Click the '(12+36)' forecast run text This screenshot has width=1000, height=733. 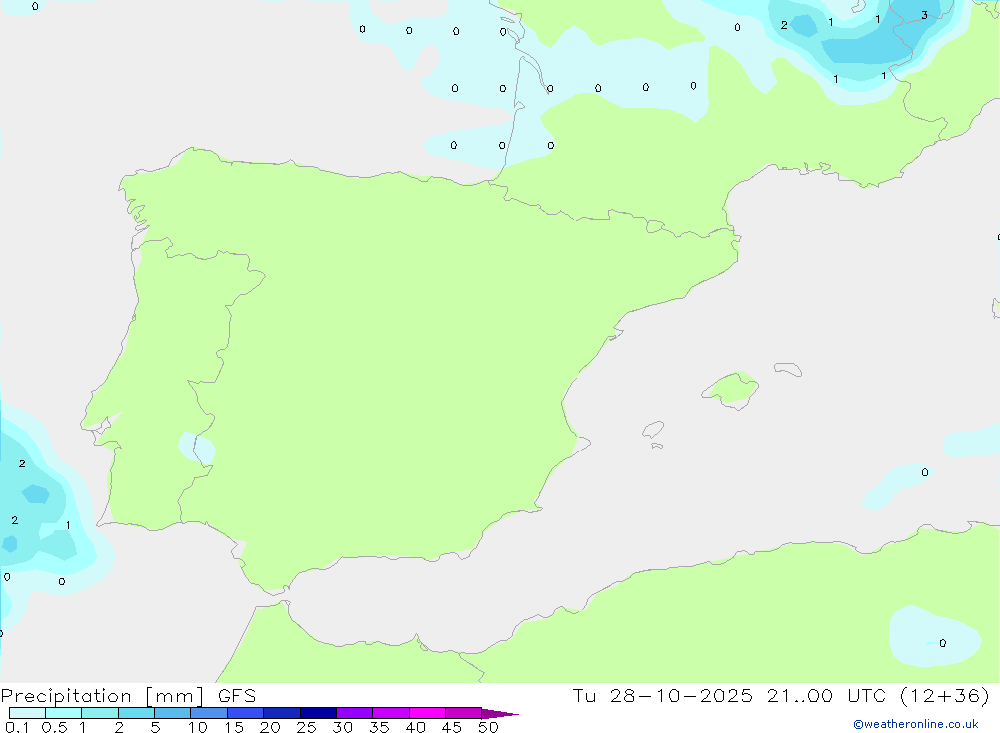coord(945,695)
